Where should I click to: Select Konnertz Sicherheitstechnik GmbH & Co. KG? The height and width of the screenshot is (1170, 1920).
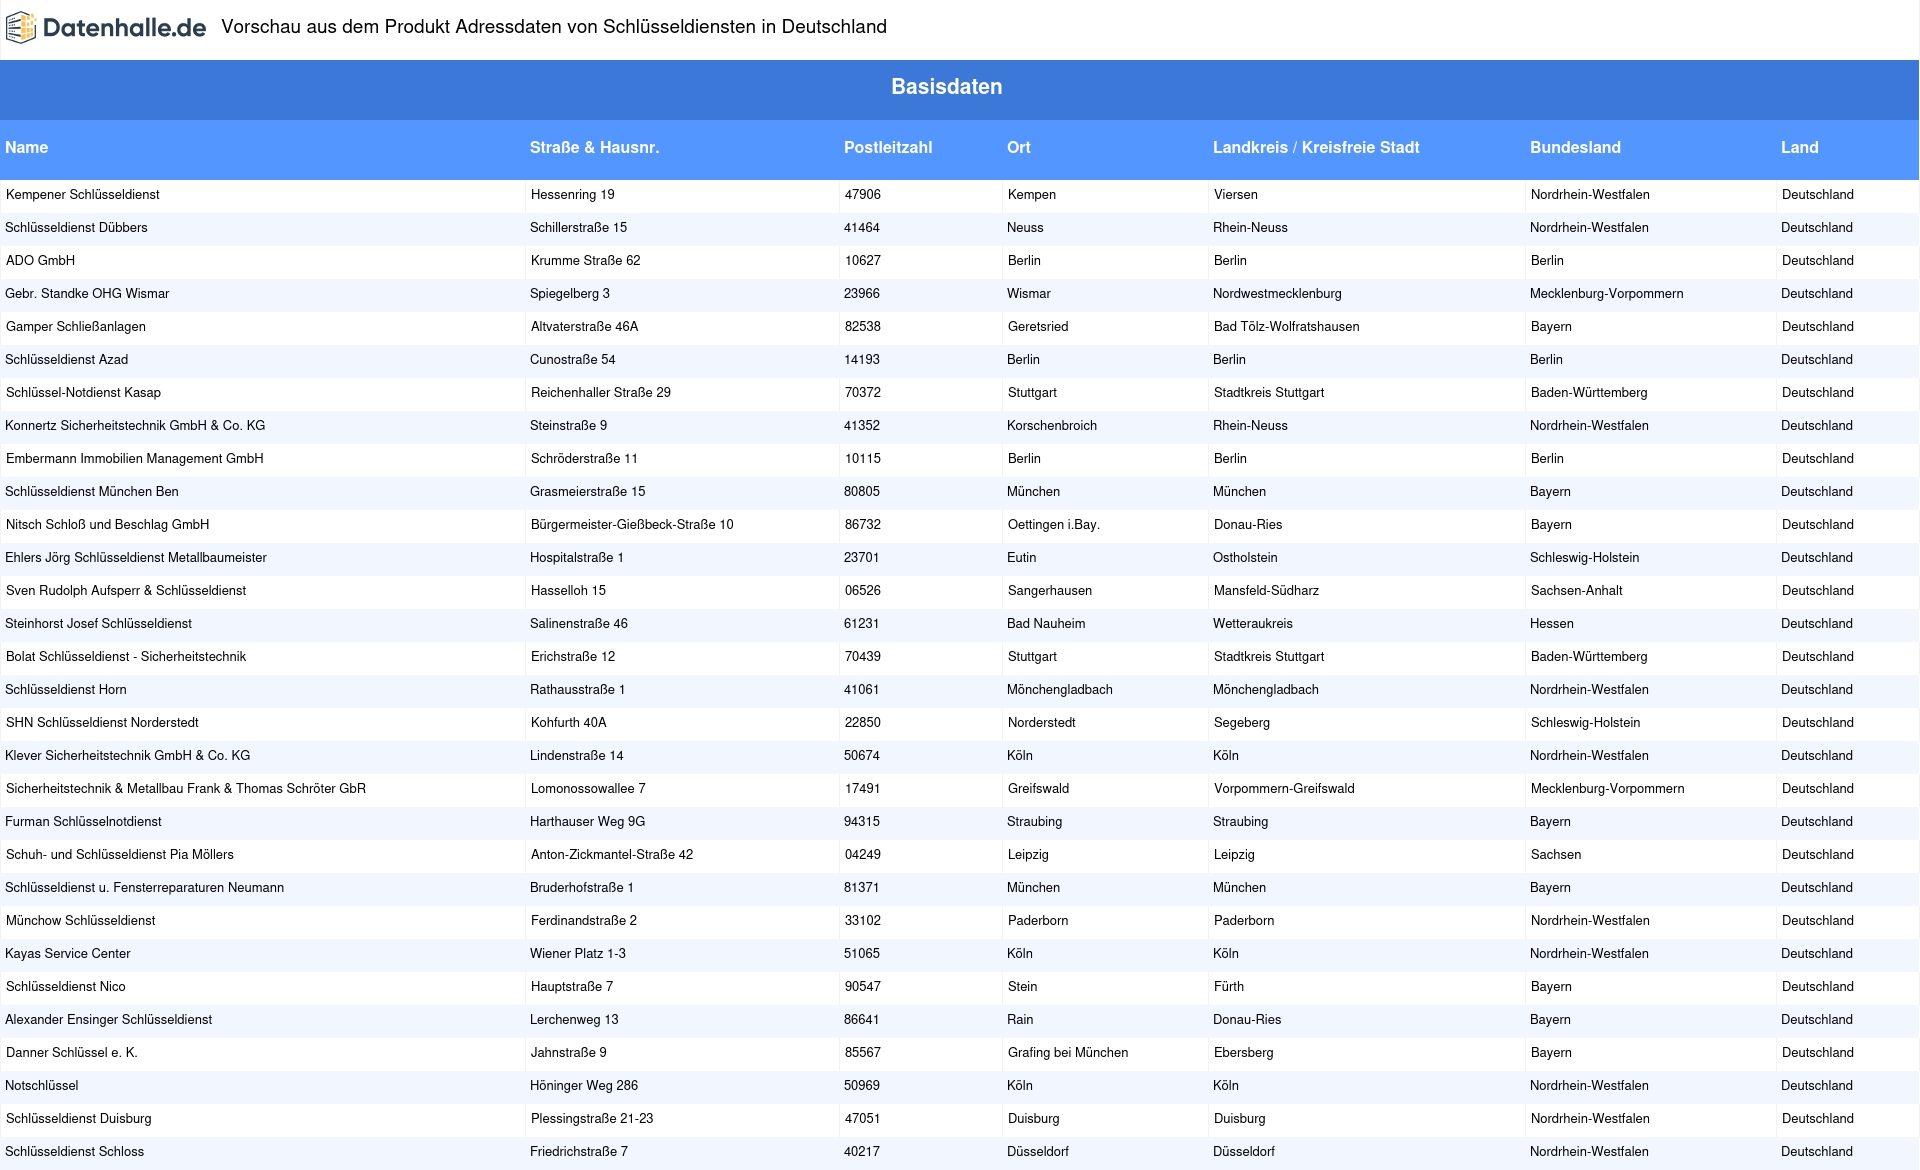tap(135, 426)
